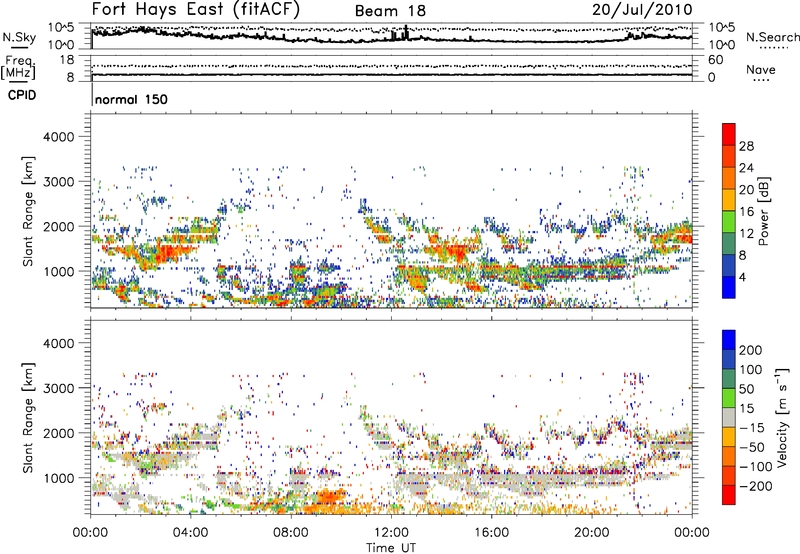Click the "4" label on Power colorbar
800x554 pixels.
[x=742, y=277]
